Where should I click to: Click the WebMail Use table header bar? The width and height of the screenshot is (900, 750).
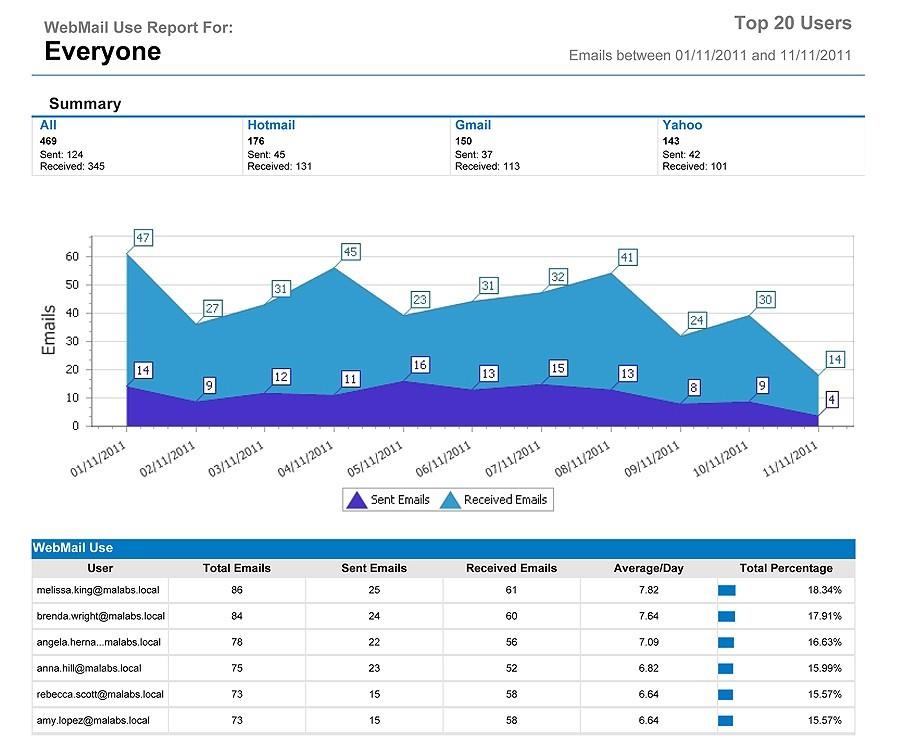[x=443, y=548]
